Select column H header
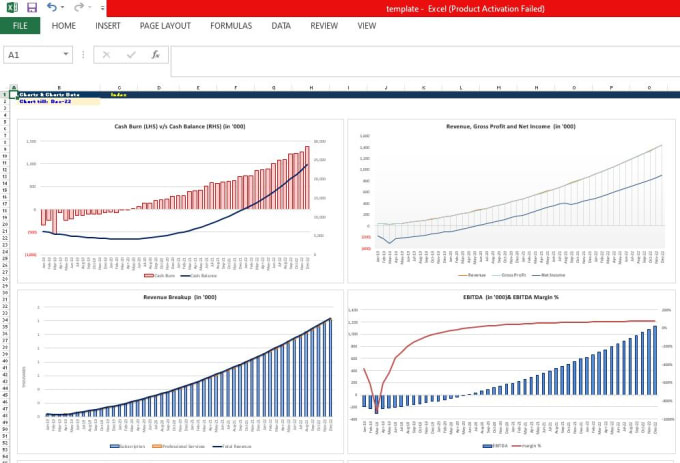 coord(311,88)
